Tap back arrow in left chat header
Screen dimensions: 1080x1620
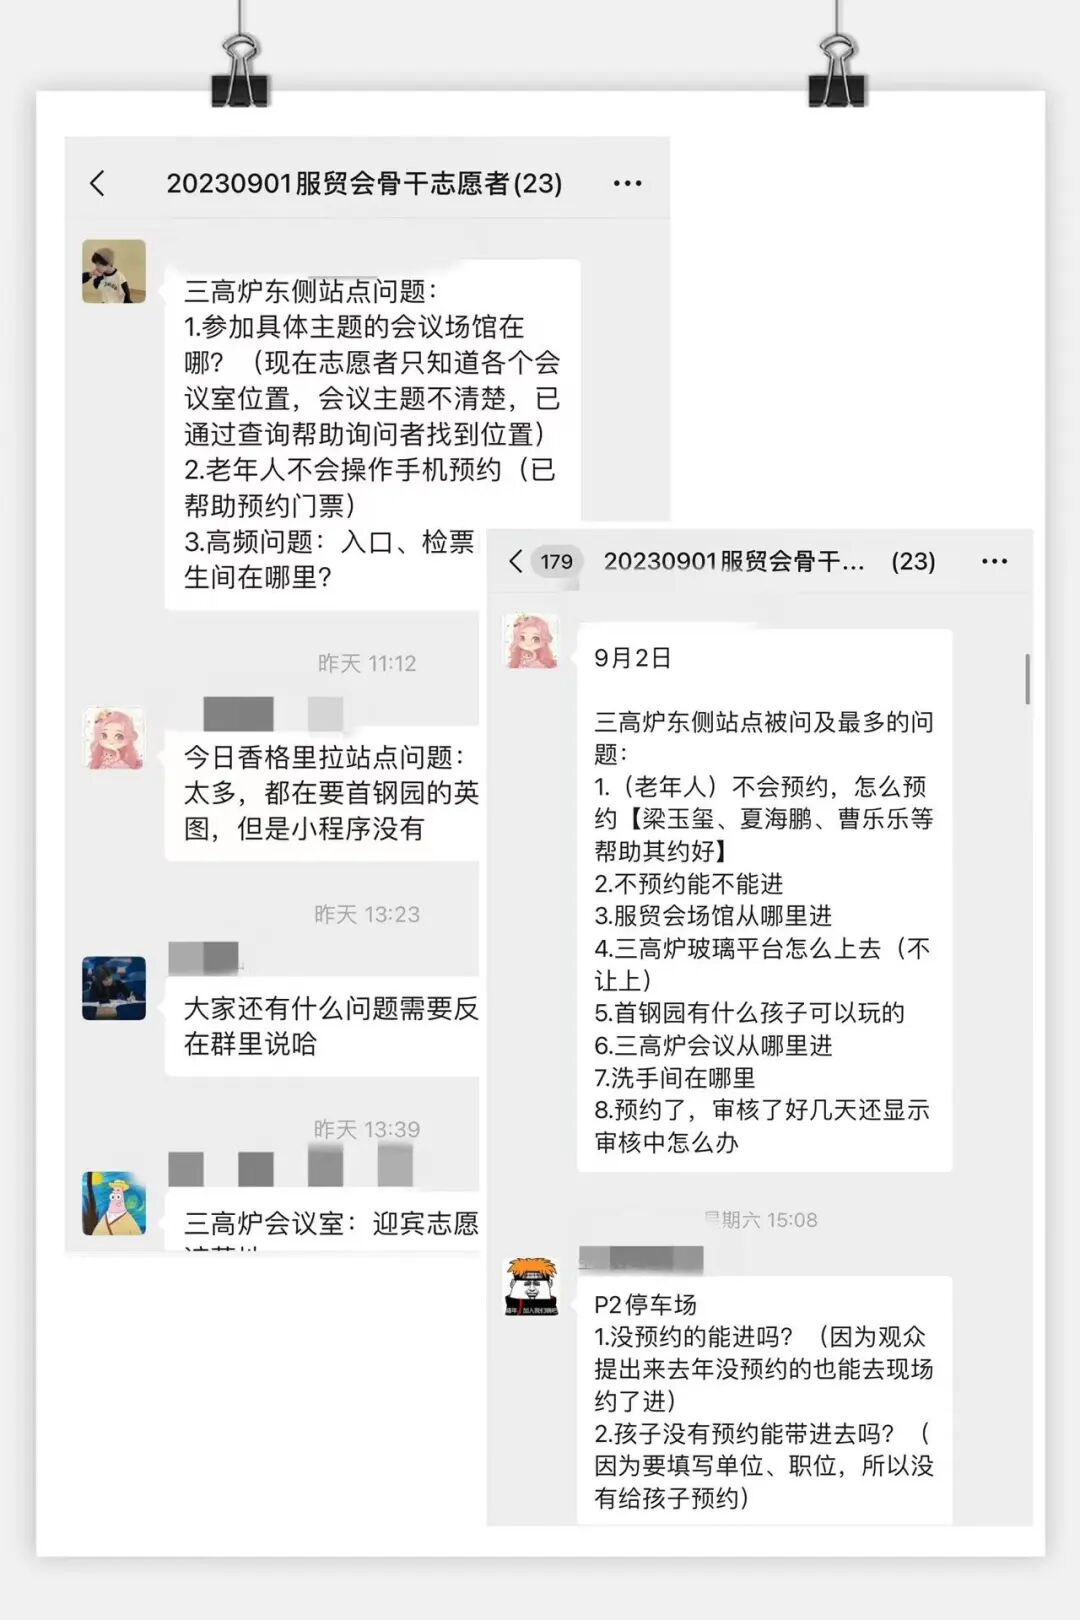97,183
